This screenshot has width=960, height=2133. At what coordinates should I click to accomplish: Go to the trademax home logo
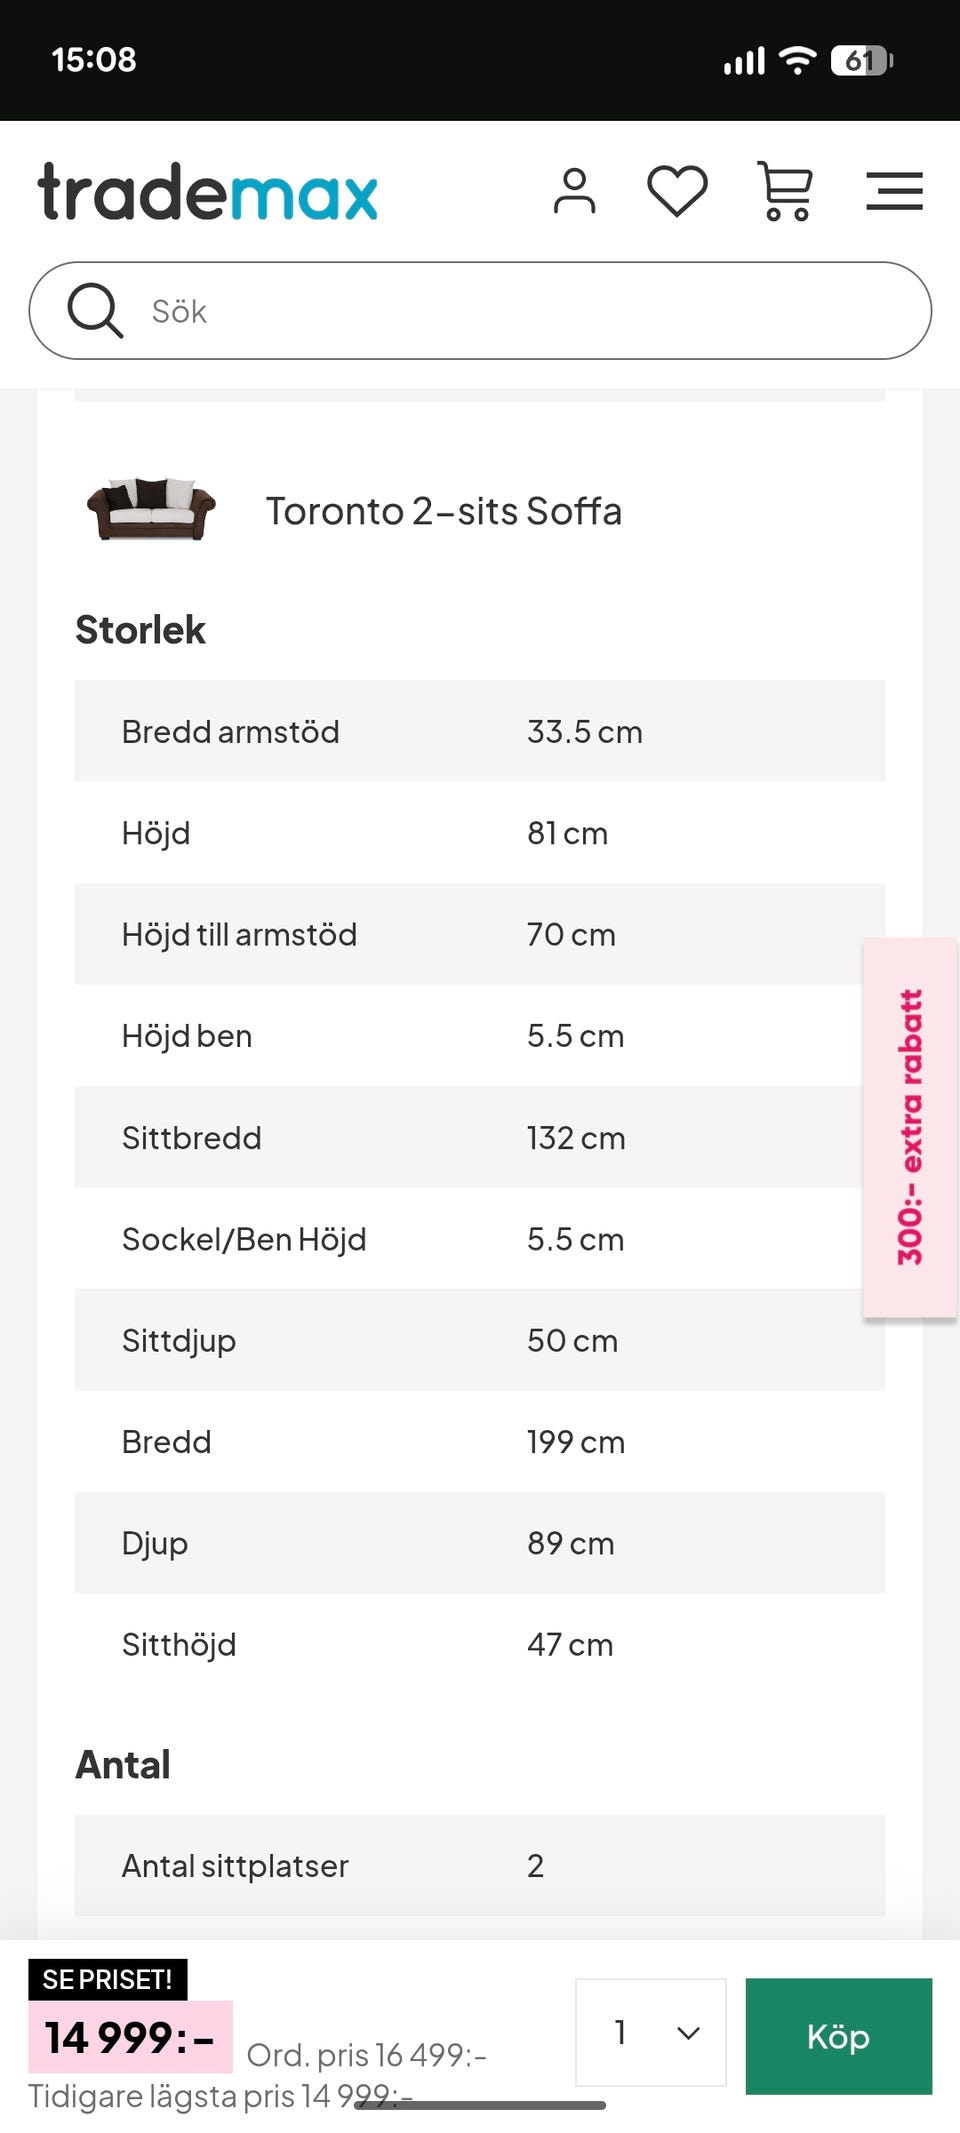point(208,192)
